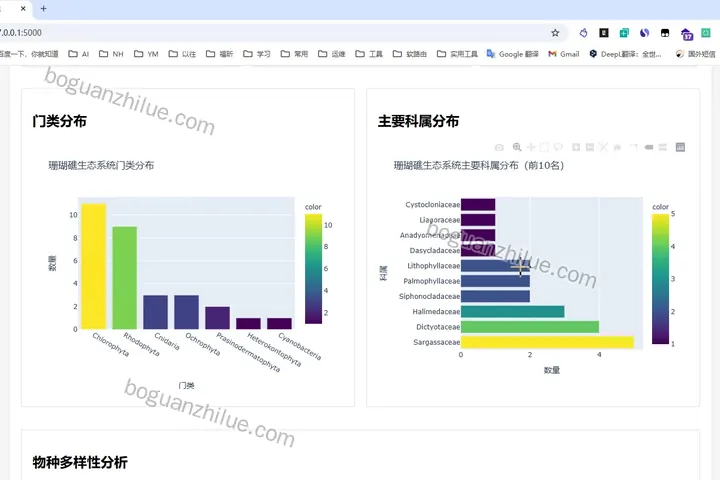Open the 实用工具 bookmarks folder
This screenshot has height=480, width=720.
[x=457, y=54]
